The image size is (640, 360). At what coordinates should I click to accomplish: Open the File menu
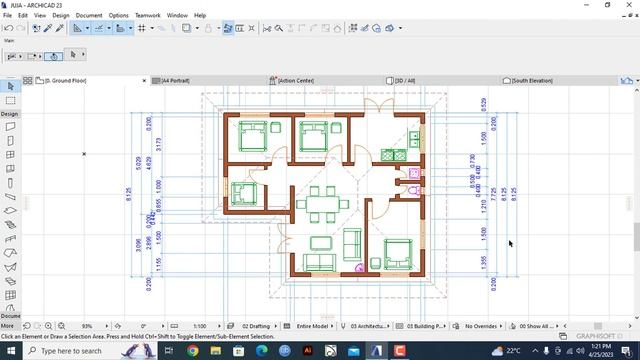click(7, 15)
